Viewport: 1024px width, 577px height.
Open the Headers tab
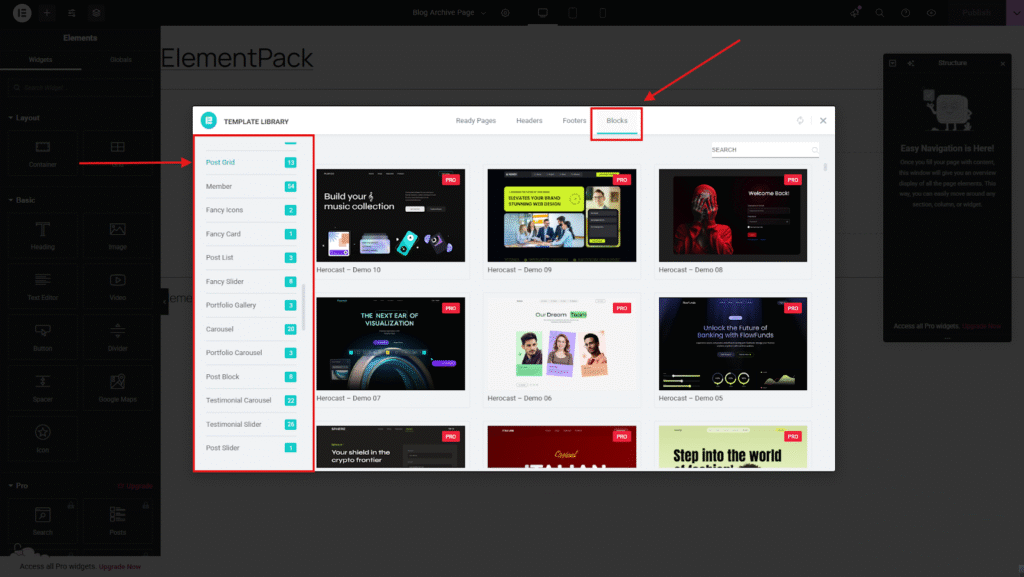coord(529,121)
